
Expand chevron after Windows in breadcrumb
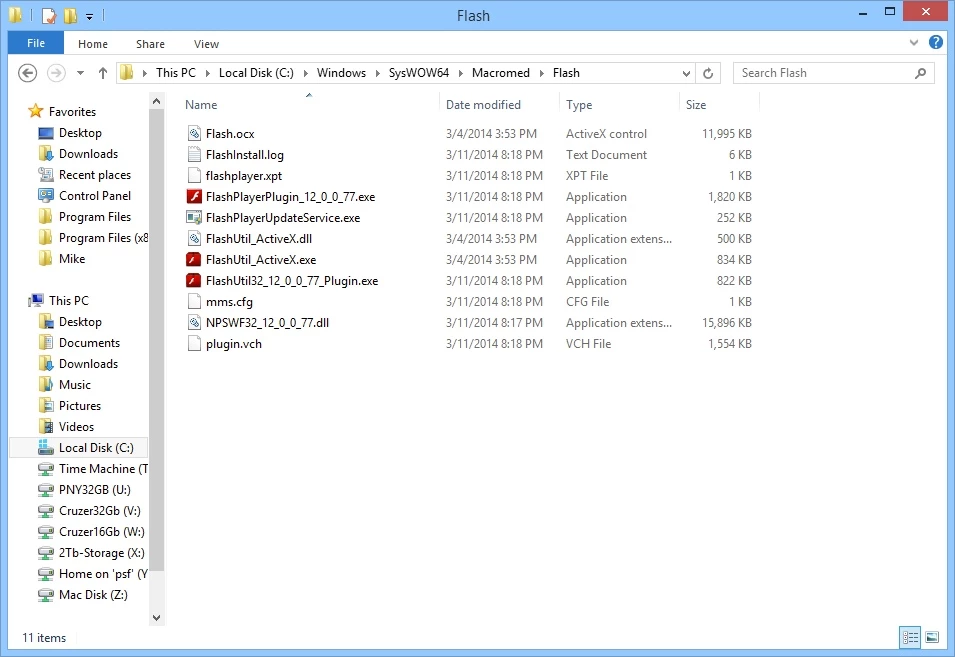click(x=378, y=73)
